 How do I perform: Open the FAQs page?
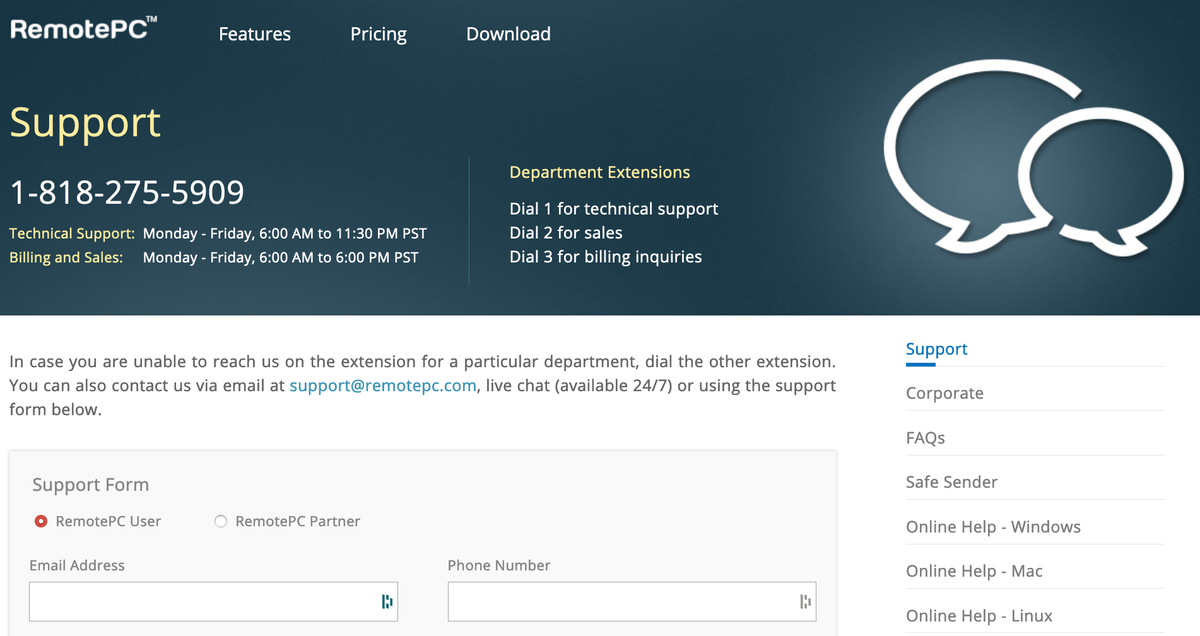click(x=925, y=437)
